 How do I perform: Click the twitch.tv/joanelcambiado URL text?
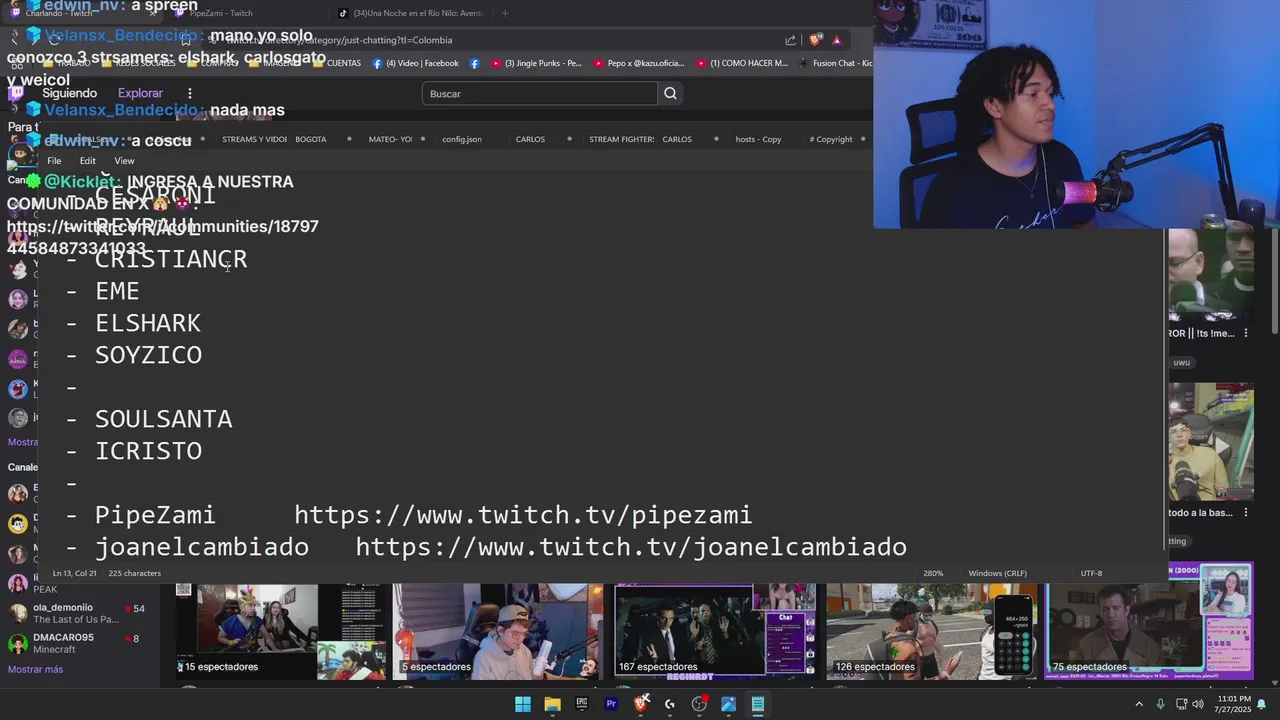pyautogui.click(x=631, y=547)
